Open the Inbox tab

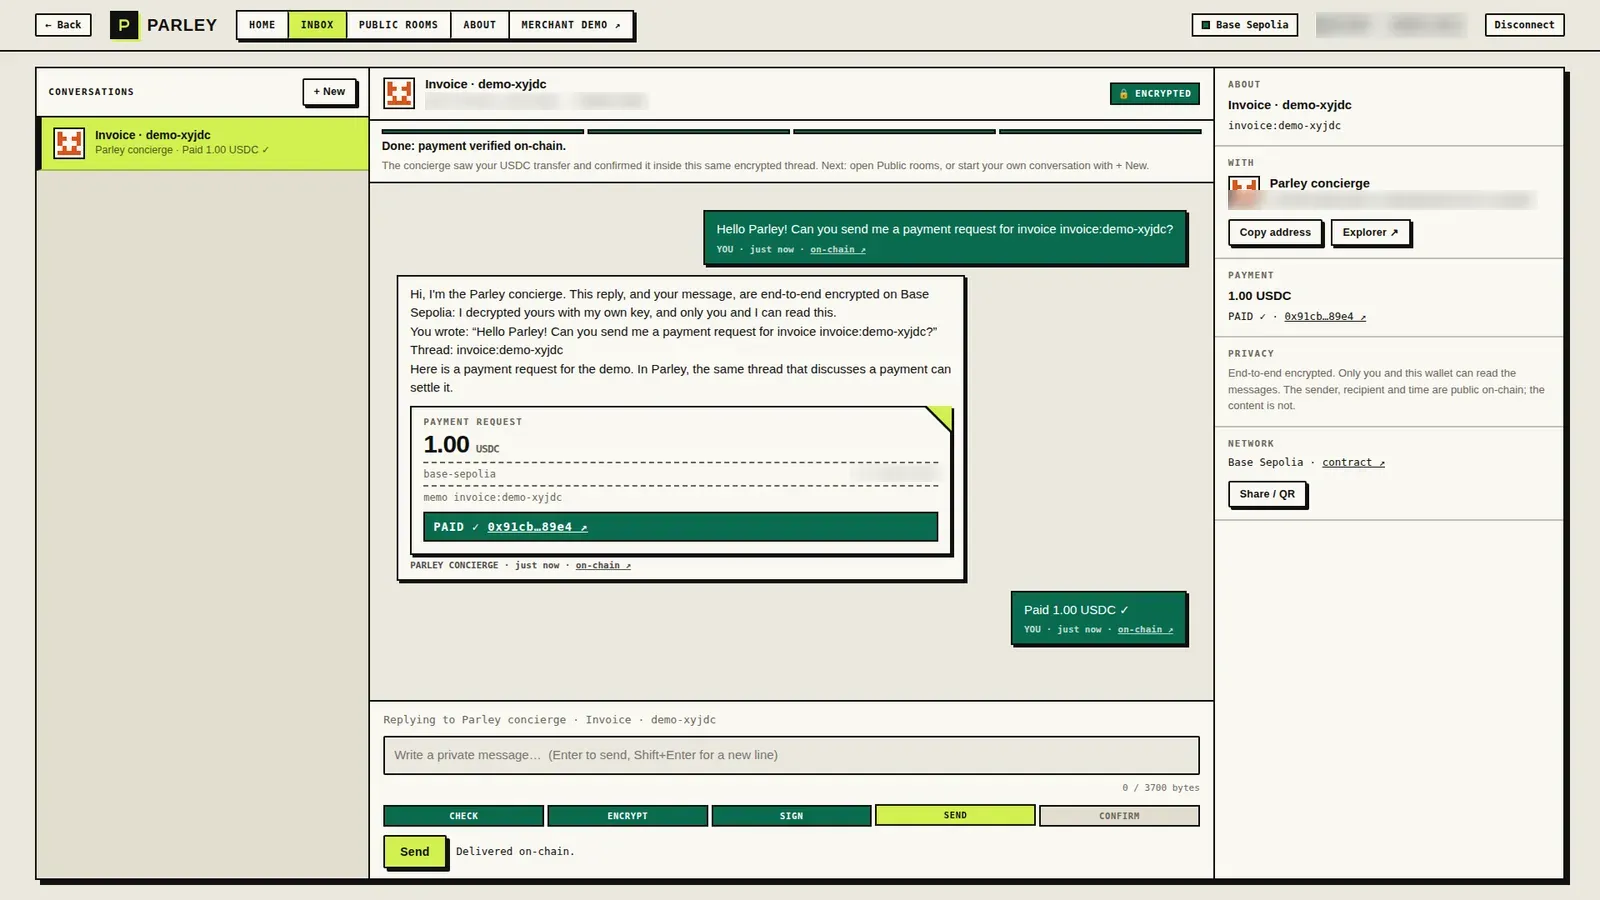pyautogui.click(x=317, y=25)
